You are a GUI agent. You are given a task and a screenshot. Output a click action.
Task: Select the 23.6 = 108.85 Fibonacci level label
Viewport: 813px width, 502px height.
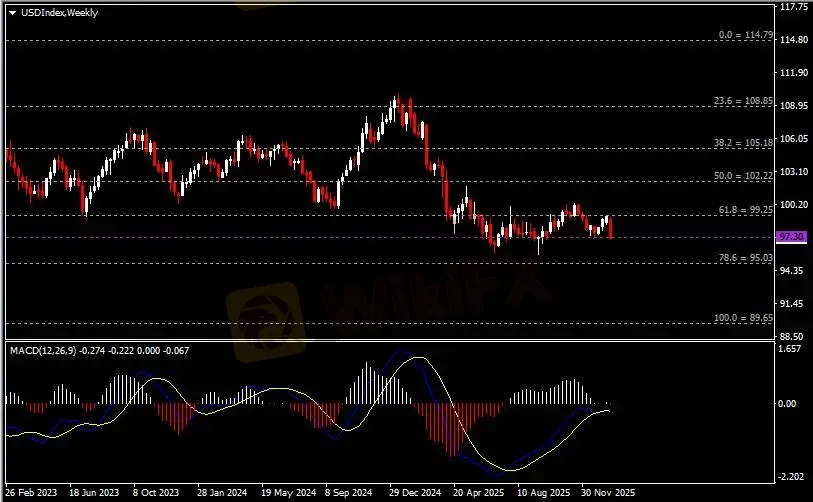pos(744,101)
